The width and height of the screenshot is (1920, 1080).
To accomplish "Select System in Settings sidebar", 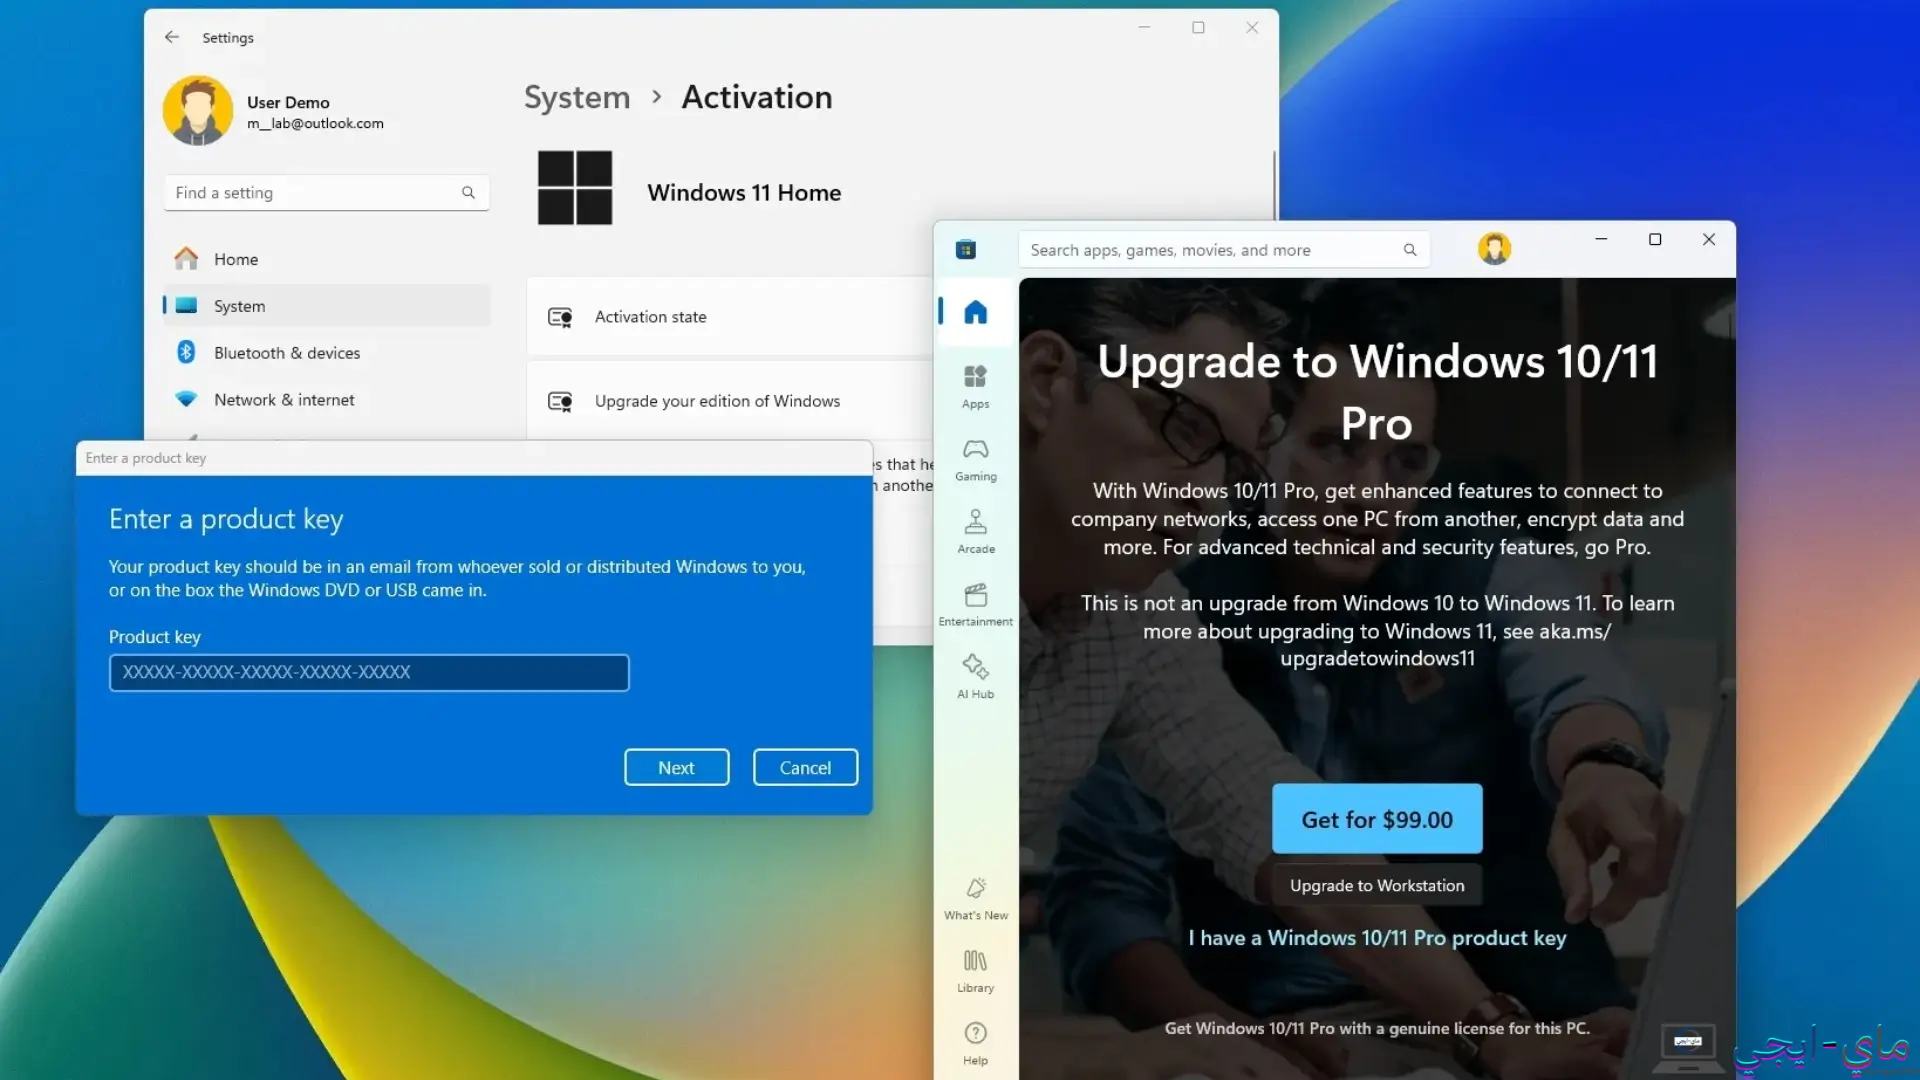I will (327, 306).
